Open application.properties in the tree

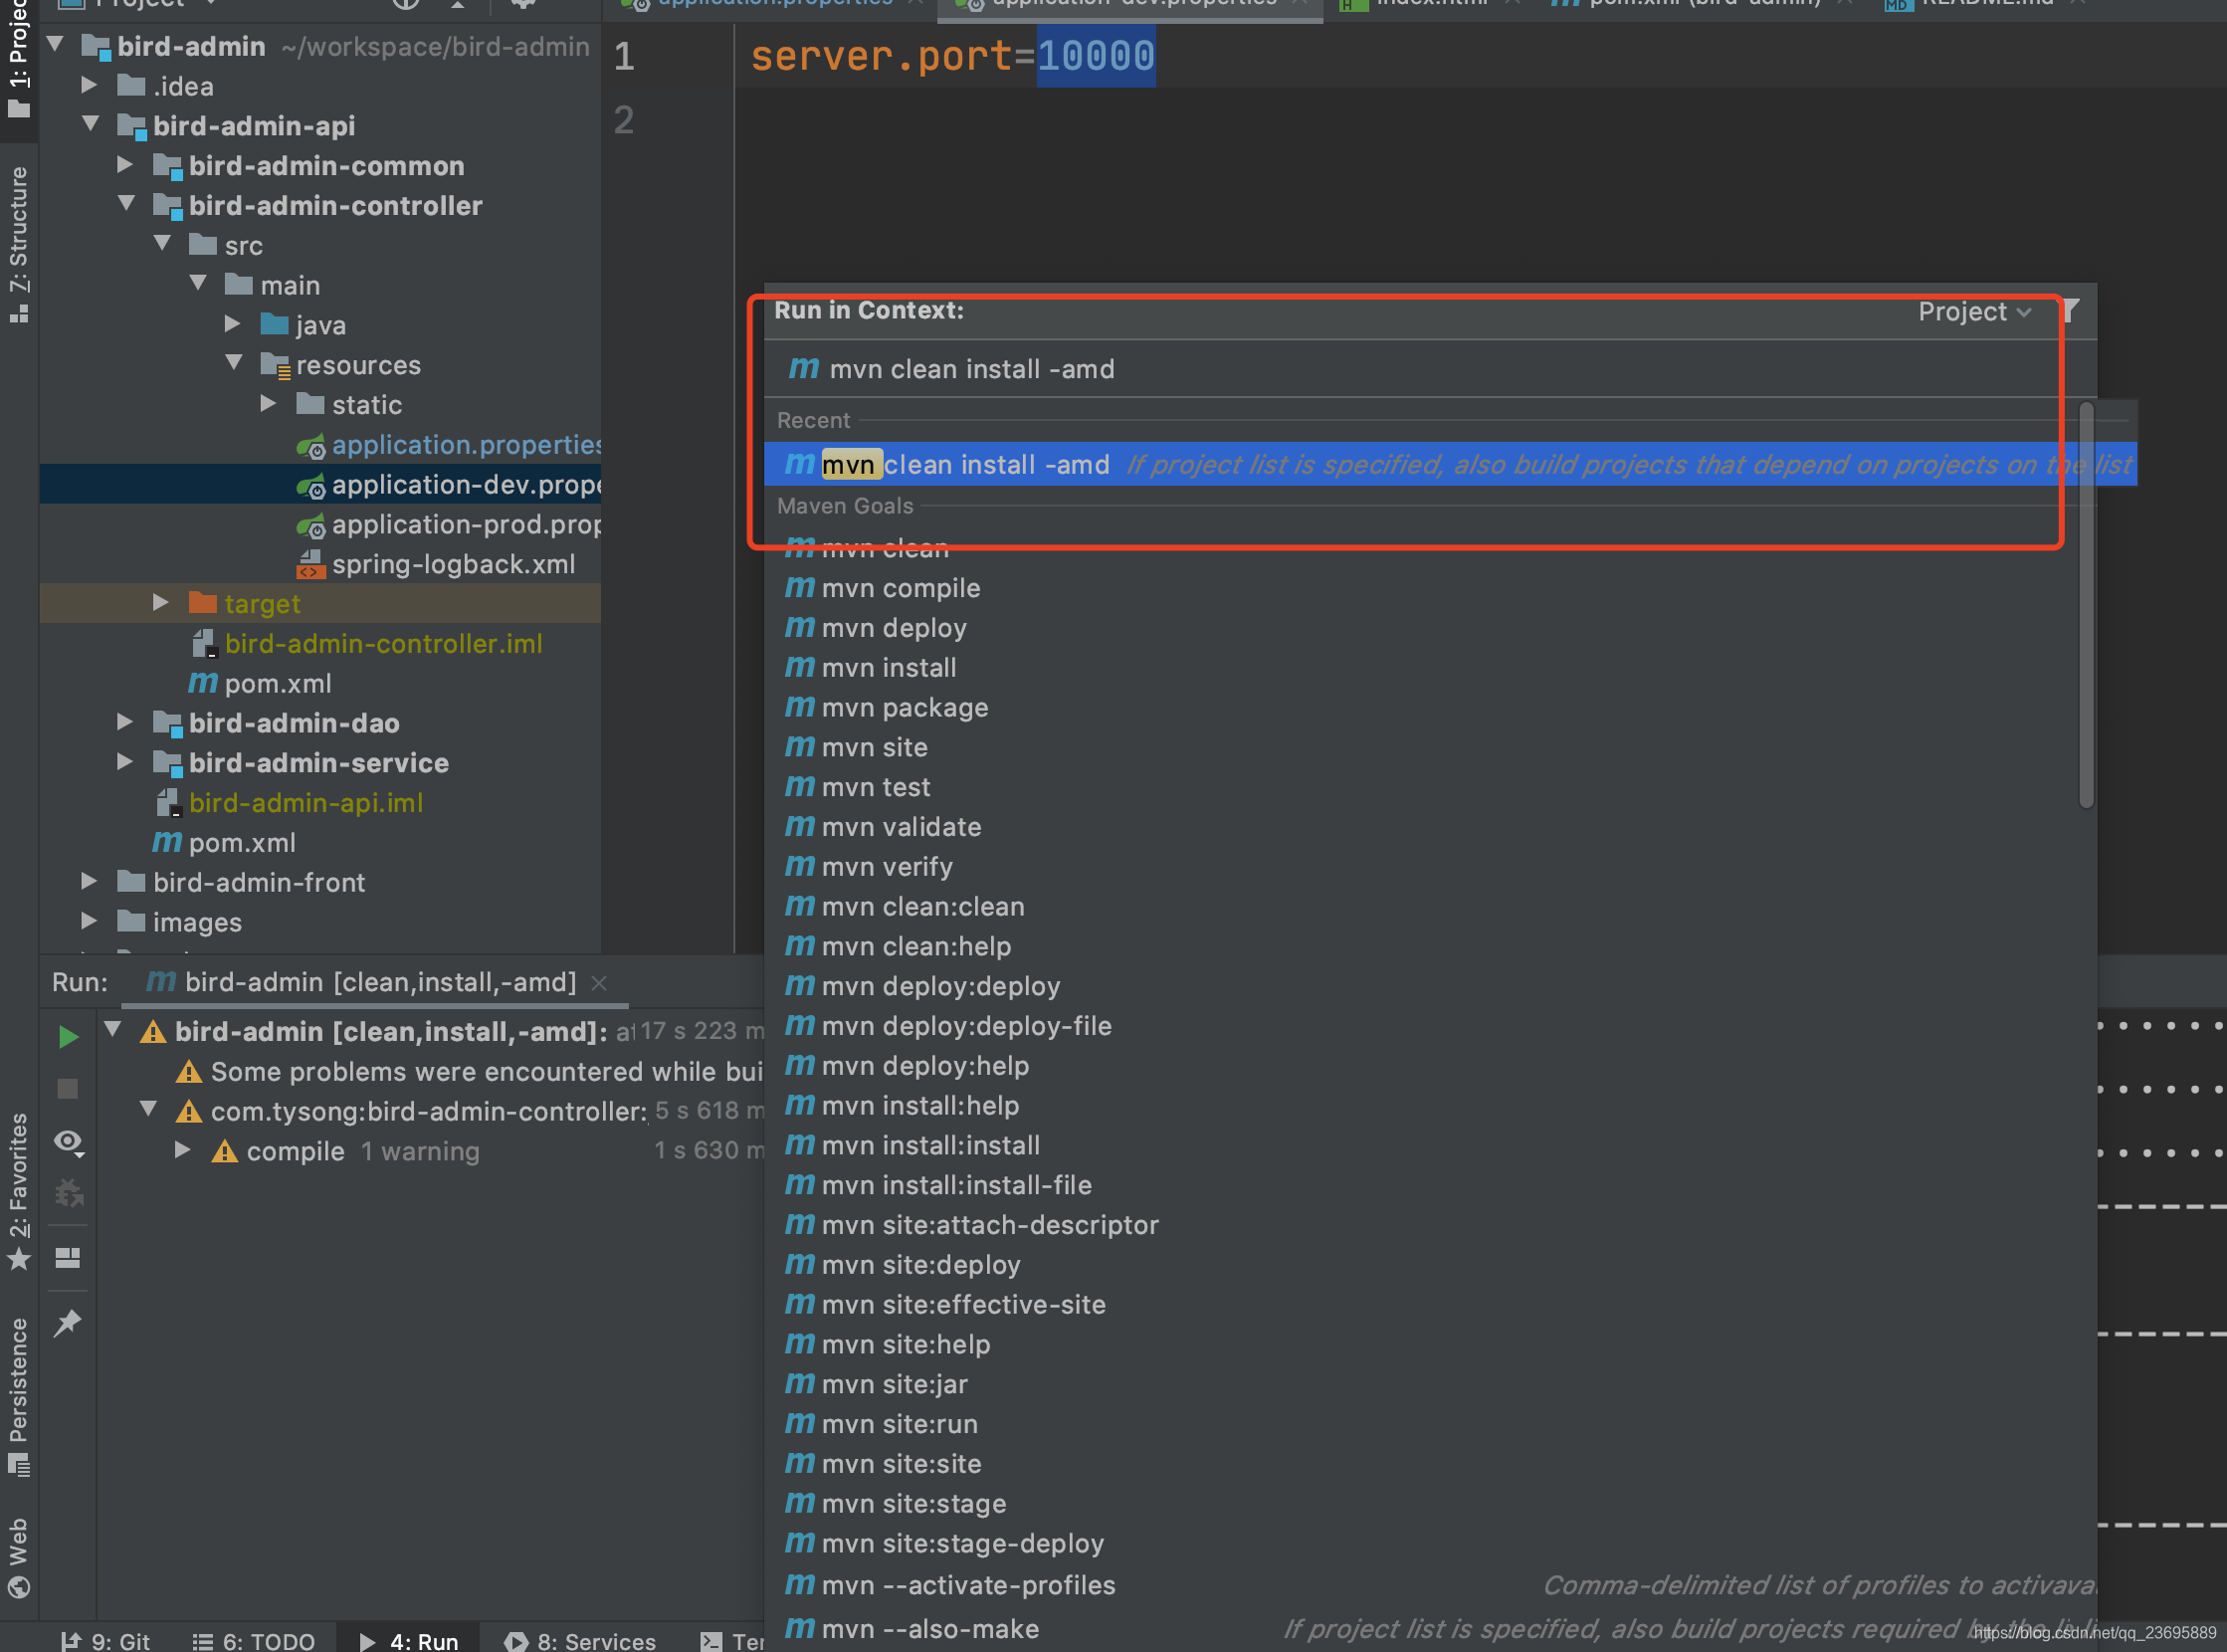(x=450, y=445)
